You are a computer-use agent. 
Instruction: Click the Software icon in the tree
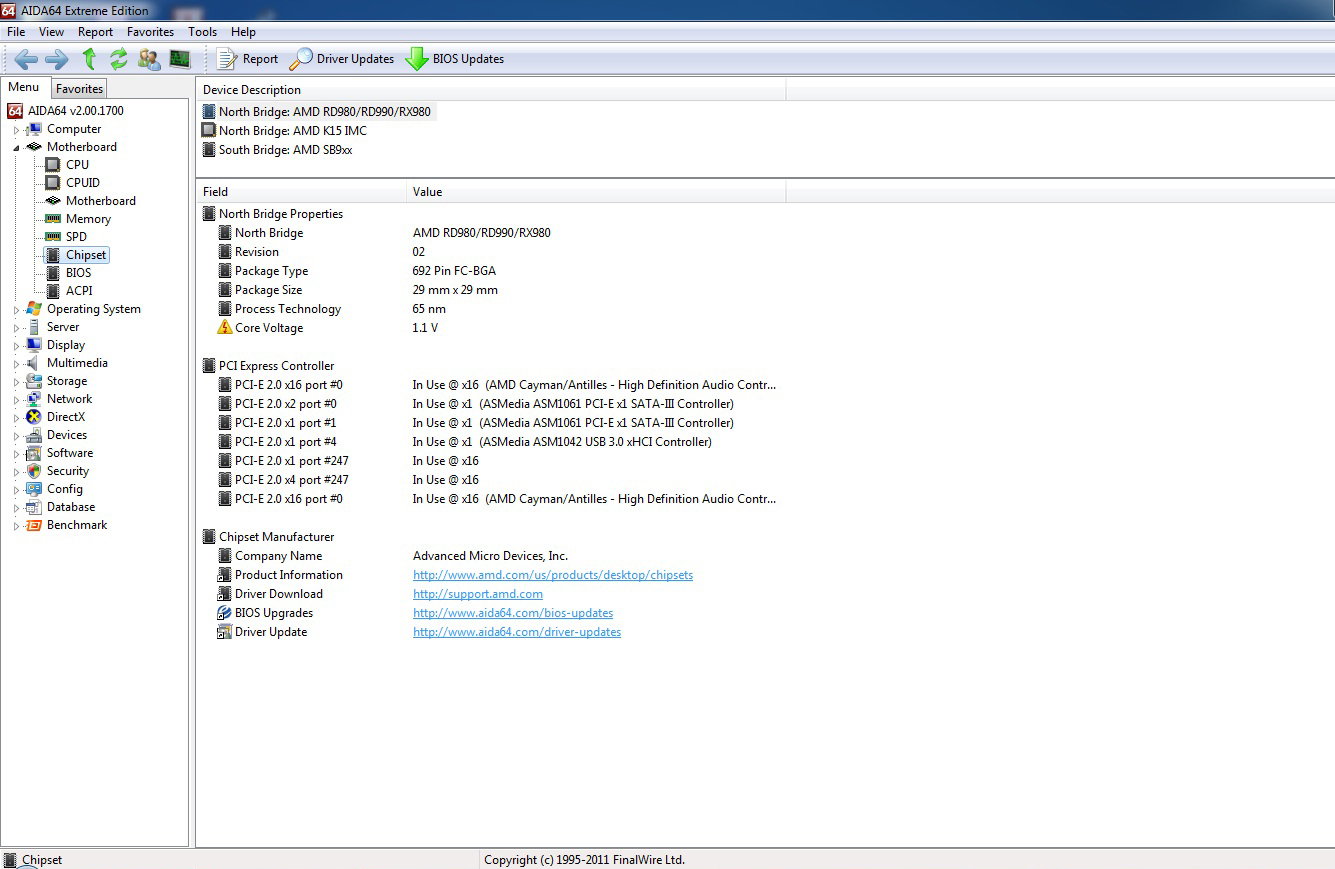tap(34, 453)
